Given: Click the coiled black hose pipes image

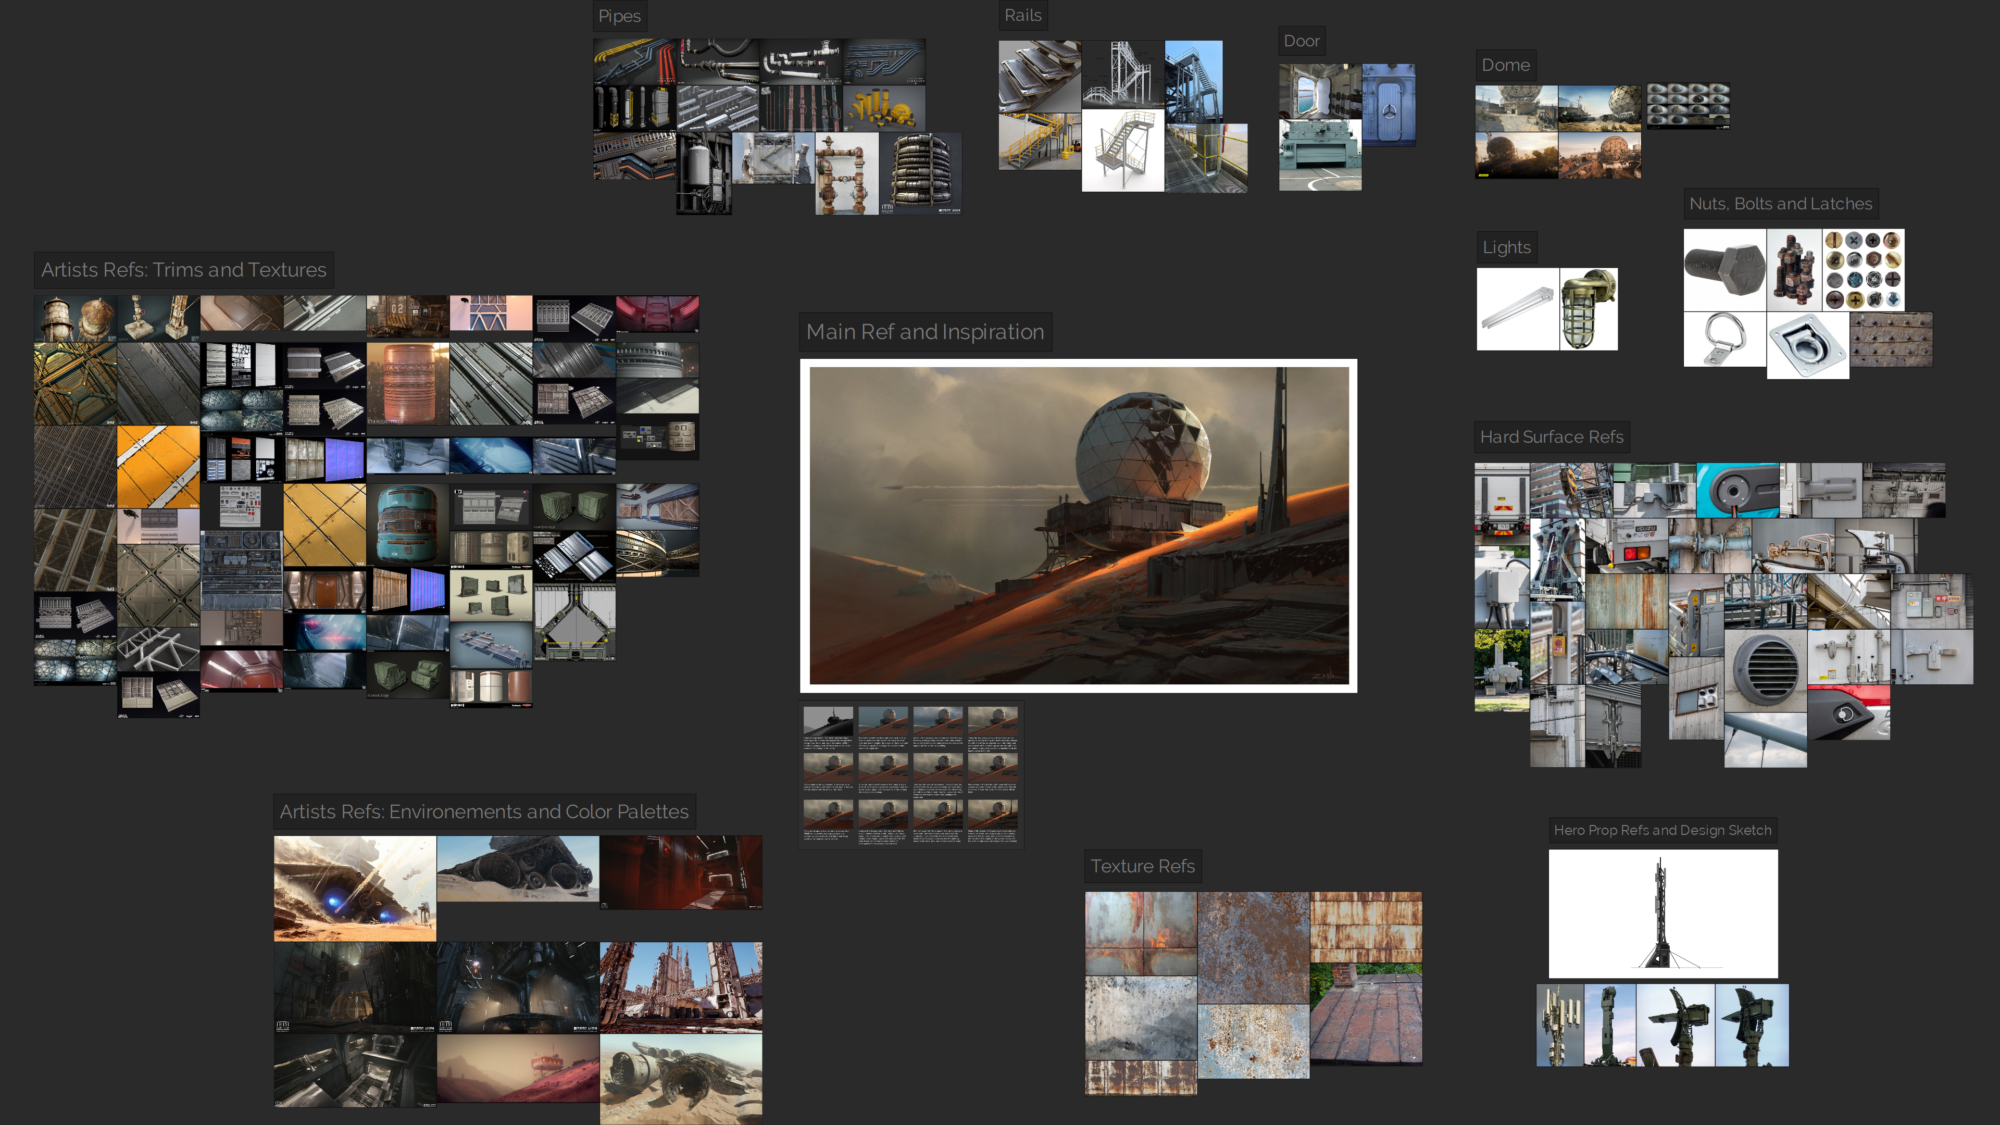Looking at the screenshot, I should [x=921, y=172].
